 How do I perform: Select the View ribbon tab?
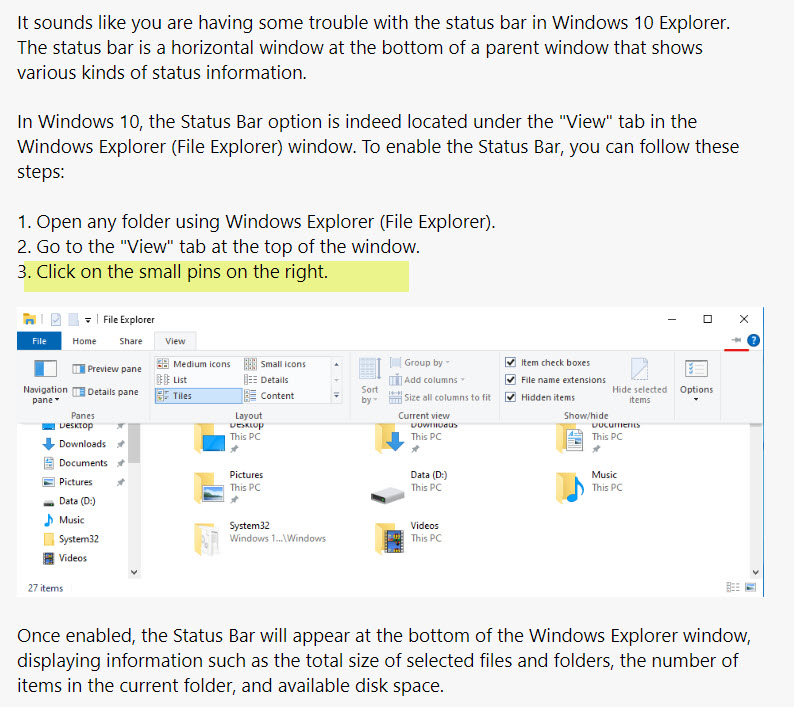click(175, 341)
